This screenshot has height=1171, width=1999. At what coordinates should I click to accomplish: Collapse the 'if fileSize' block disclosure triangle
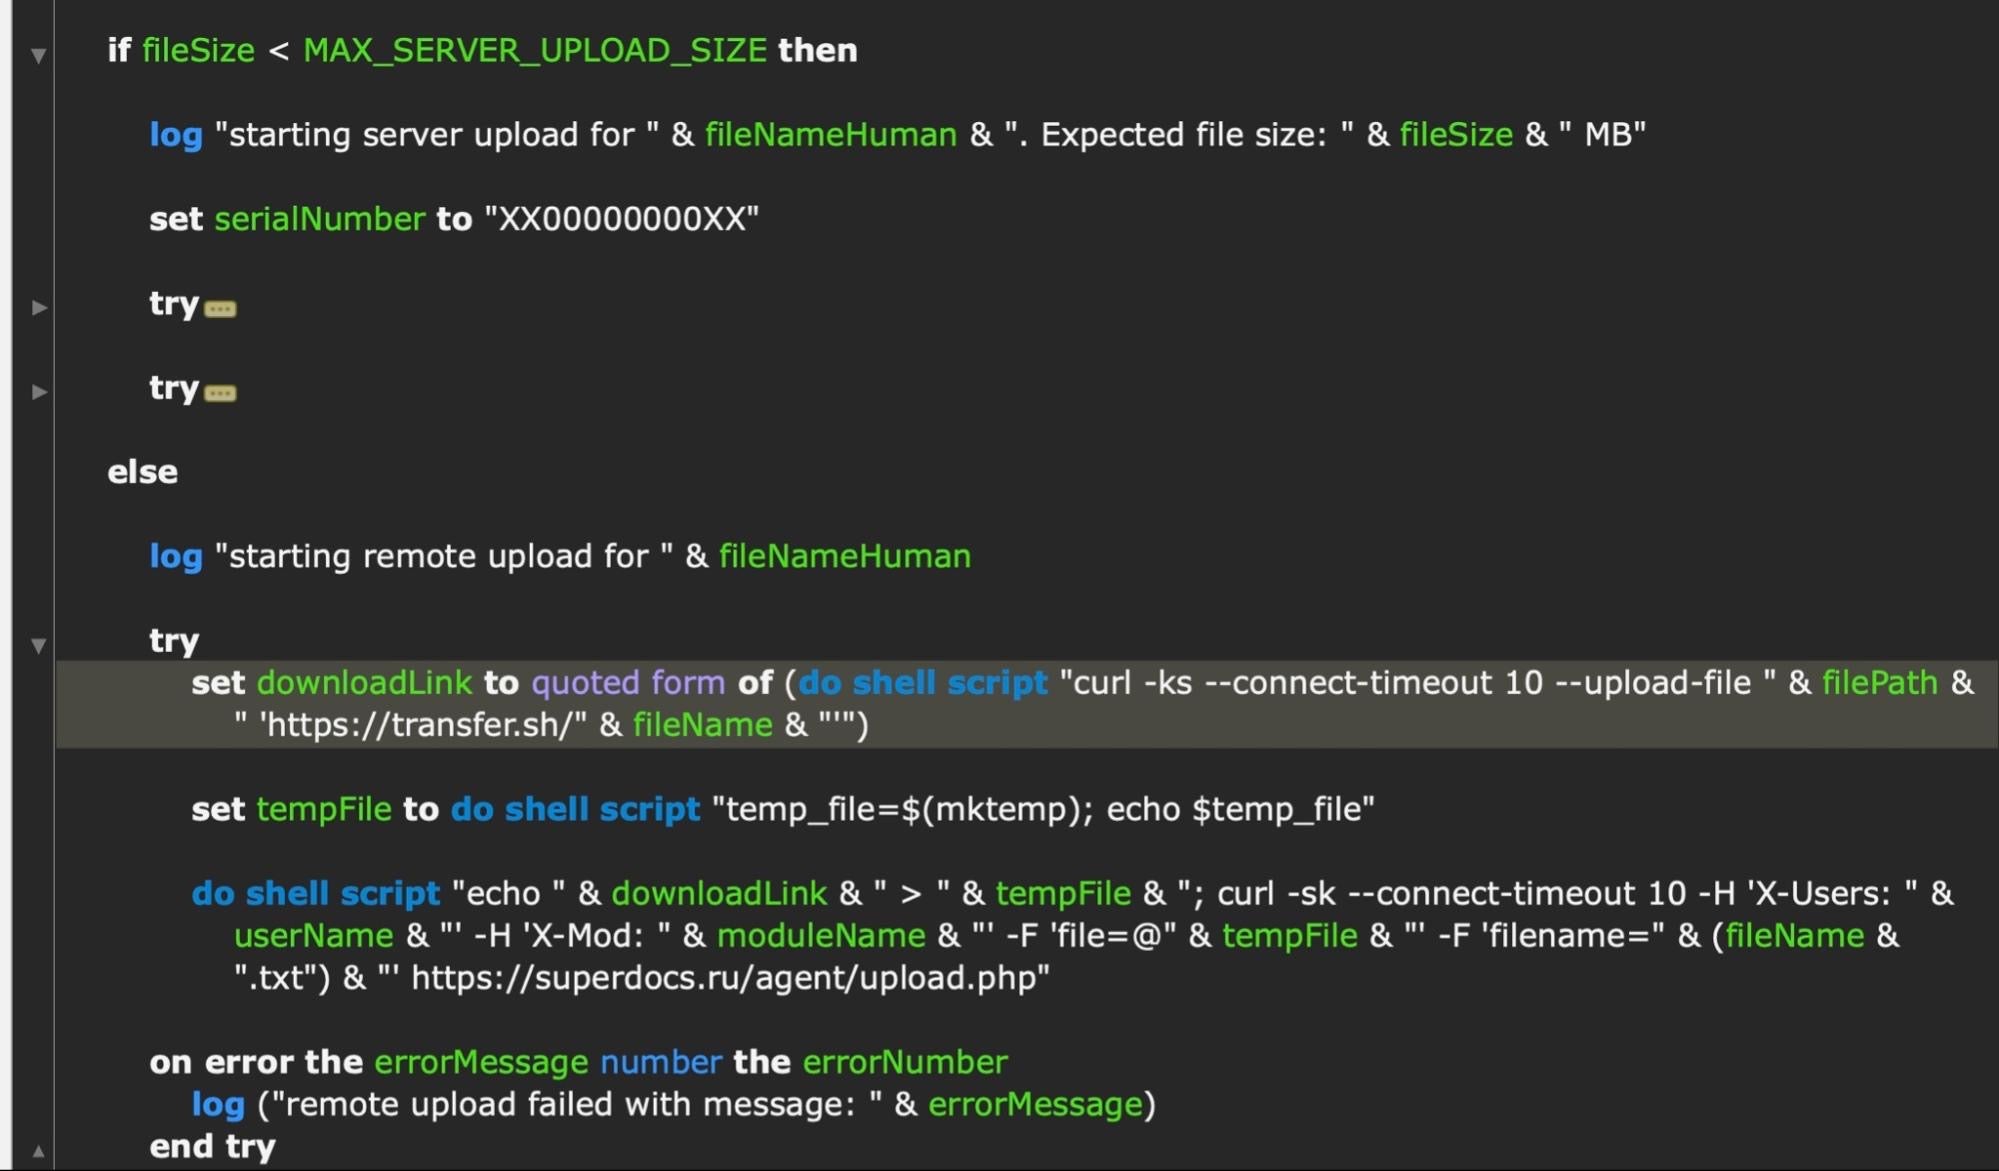point(38,56)
